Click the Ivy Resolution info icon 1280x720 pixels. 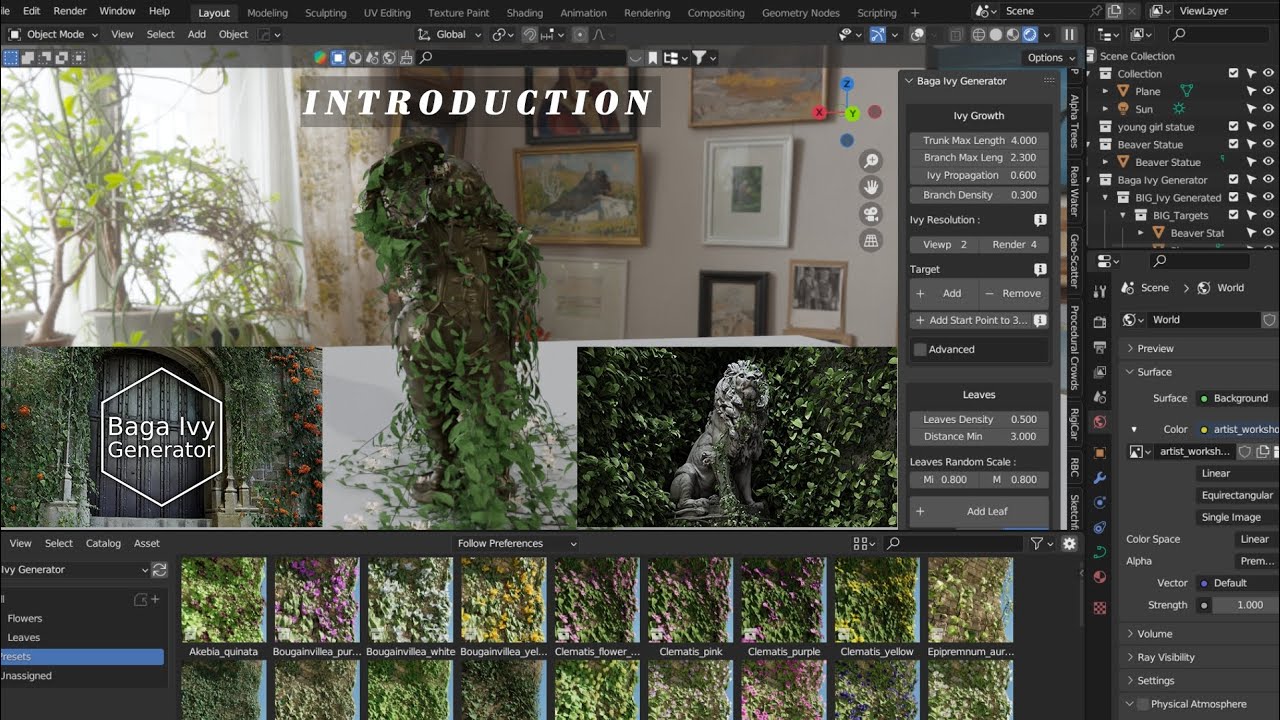point(1040,220)
